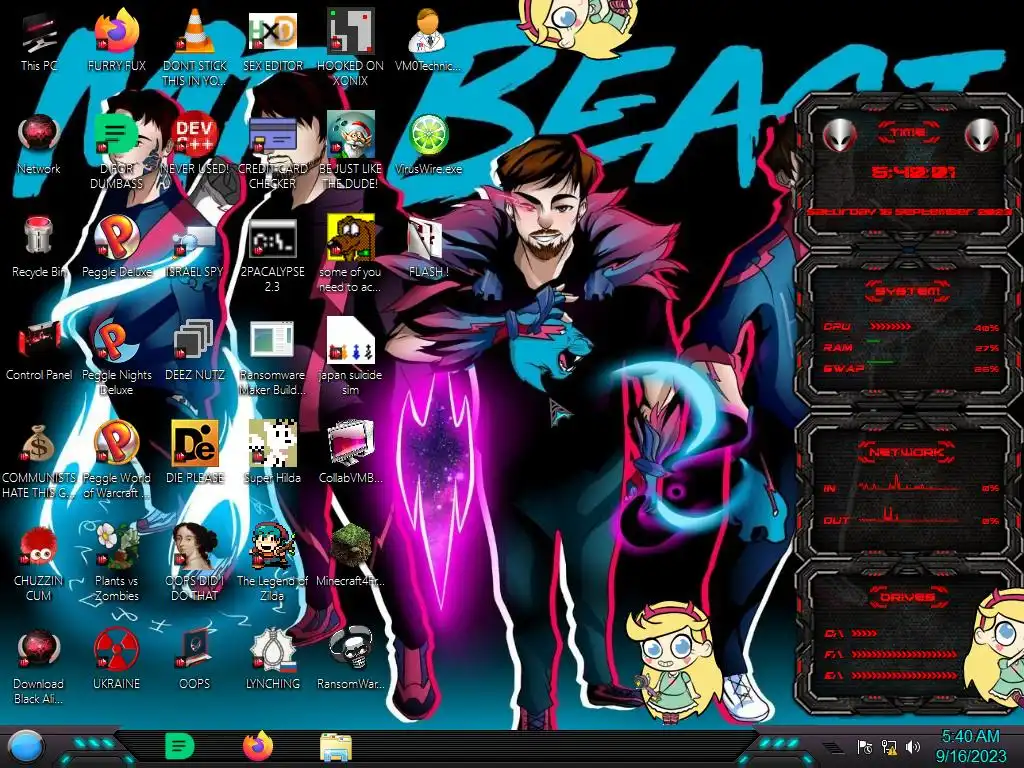The image size is (1024, 768).
Task: Open the taskbar clock showing 5:40 AM
Action: (x=970, y=746)
